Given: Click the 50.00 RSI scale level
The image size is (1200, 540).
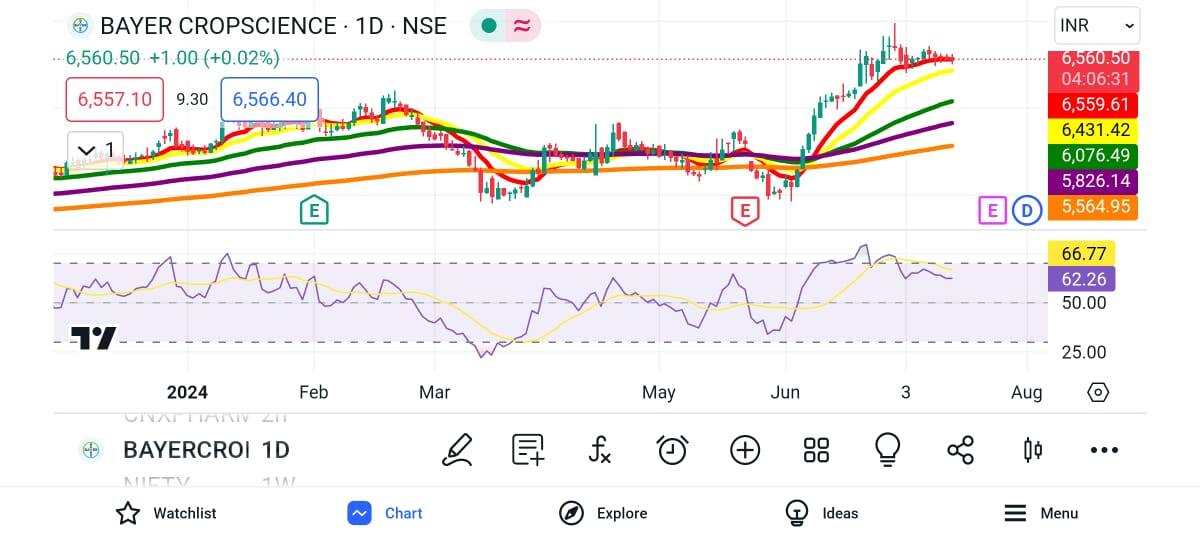Looking at the screenshot, I should tap(1083, 302).
